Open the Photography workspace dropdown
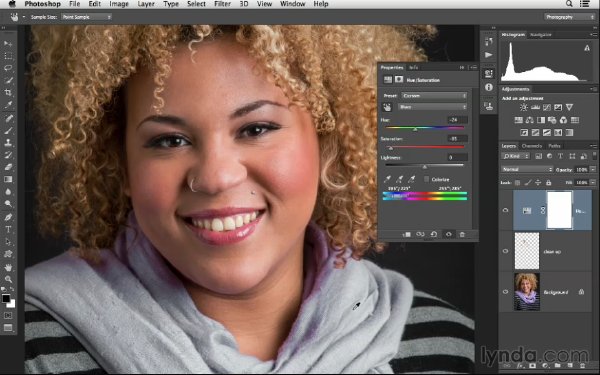The height and width of the screenshot is (375, 600). (570, 17)
